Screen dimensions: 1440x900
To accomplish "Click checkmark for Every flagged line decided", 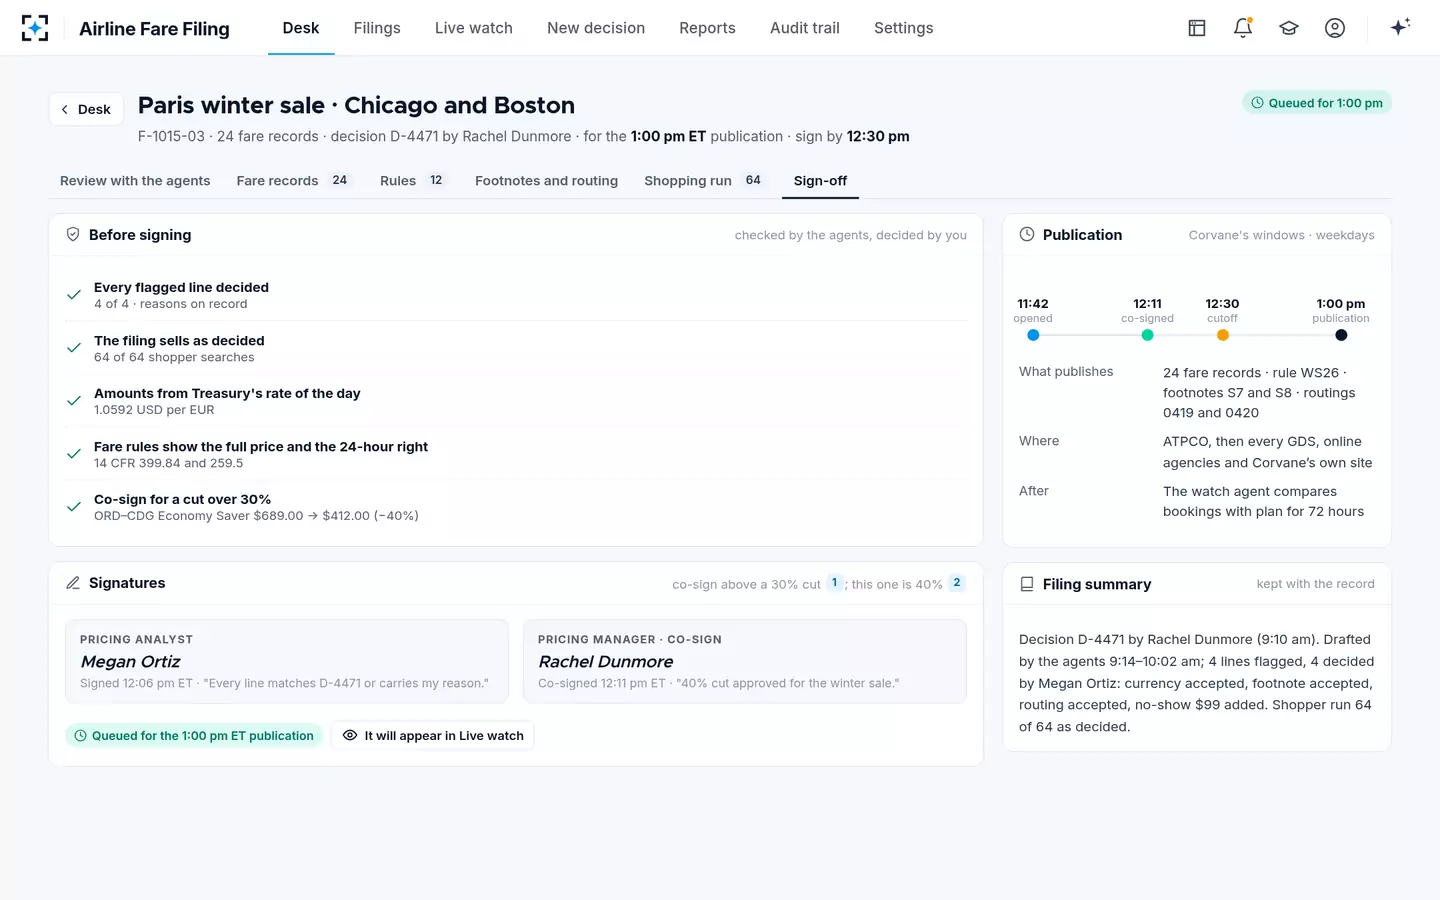I will pyautogui.click(x=74, y=295).
